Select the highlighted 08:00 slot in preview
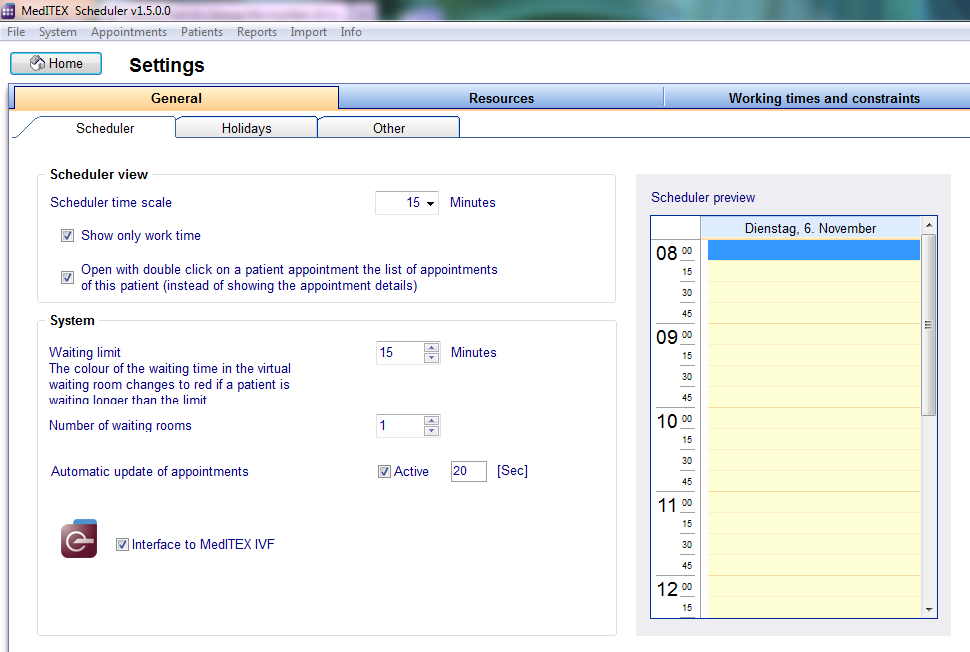 click(813, 250)
